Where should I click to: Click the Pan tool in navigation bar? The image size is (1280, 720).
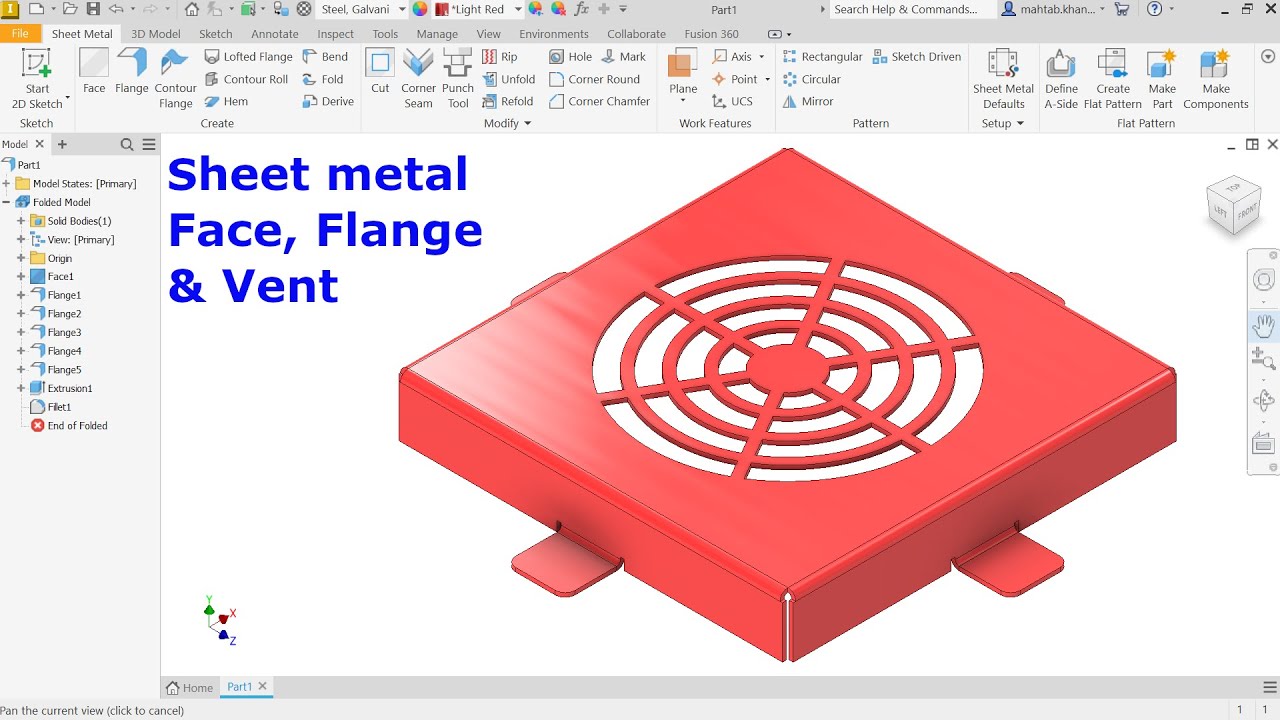coord(1264,325)
